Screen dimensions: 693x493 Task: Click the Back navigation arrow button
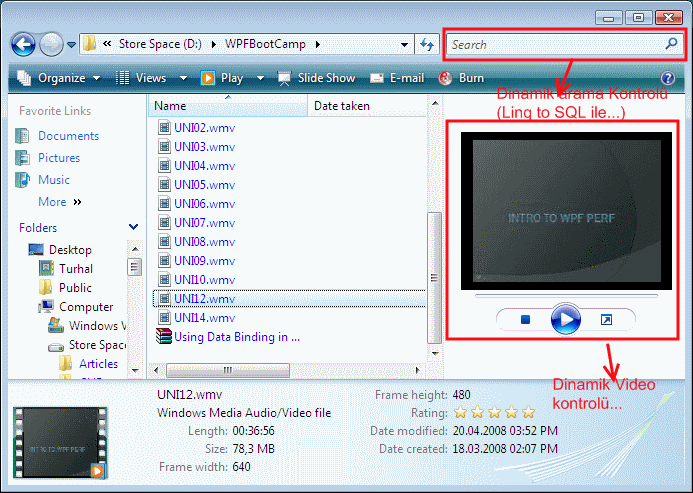pos(25,45)
